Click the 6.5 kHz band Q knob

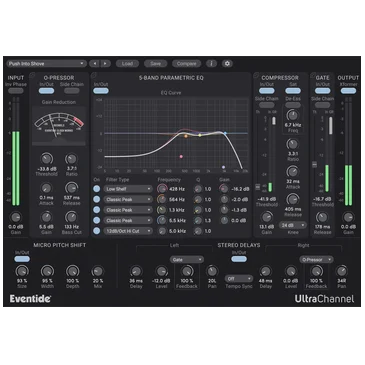click(x=198, y=220)
